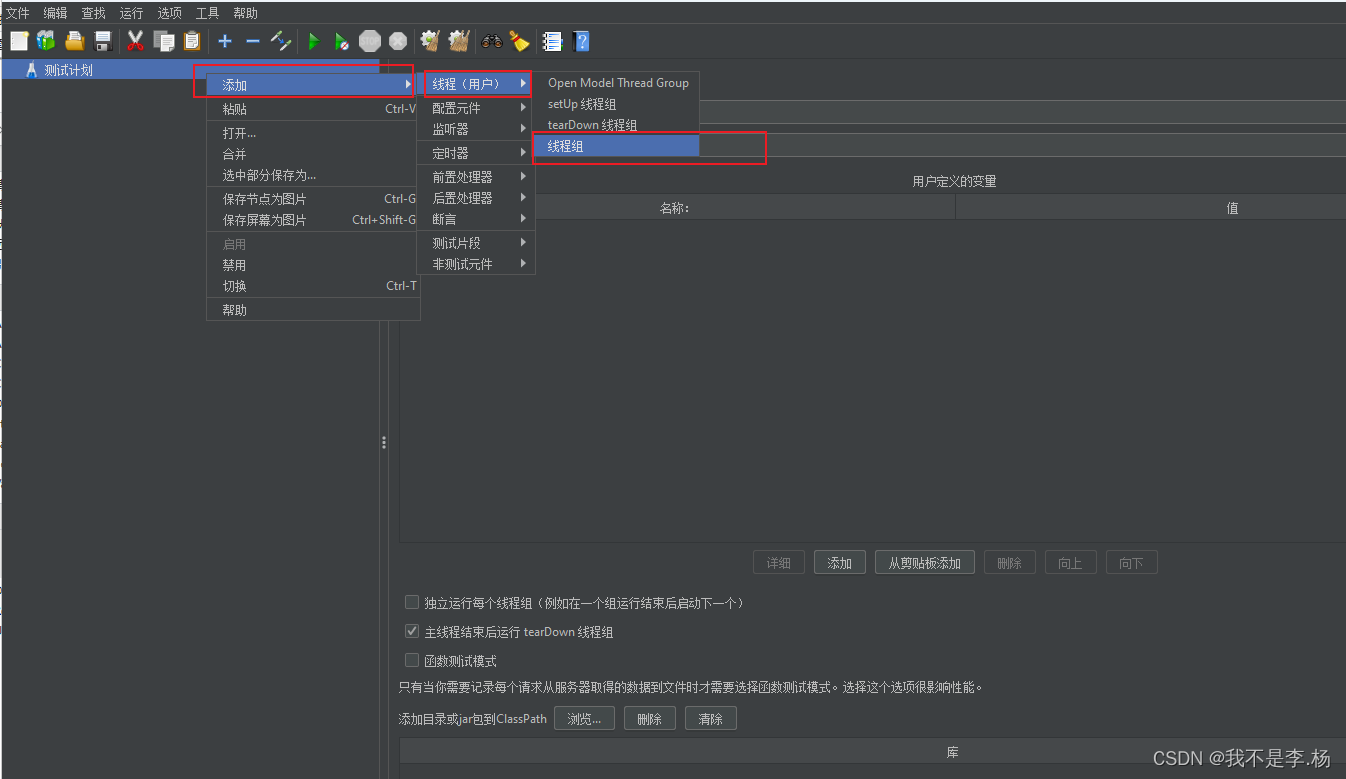Screen dimensions: 1346x779
Task: Expand the 配置元件 submenu
Action: [476, 107]
